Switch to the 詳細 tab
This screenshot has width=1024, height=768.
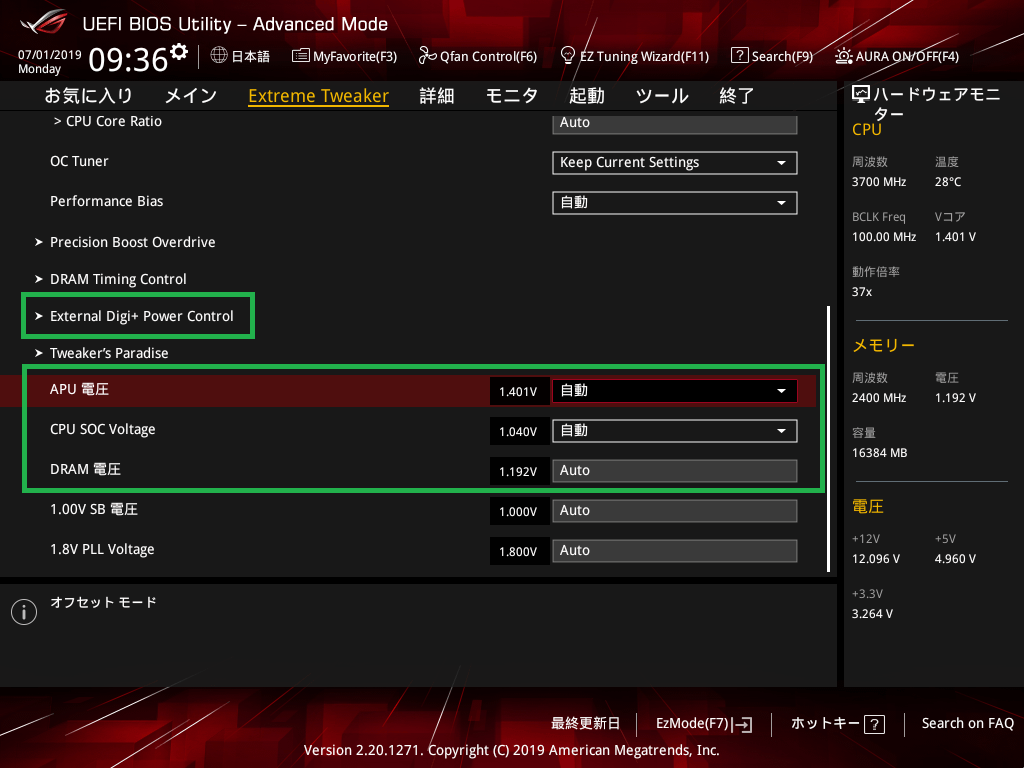[437, 96]
